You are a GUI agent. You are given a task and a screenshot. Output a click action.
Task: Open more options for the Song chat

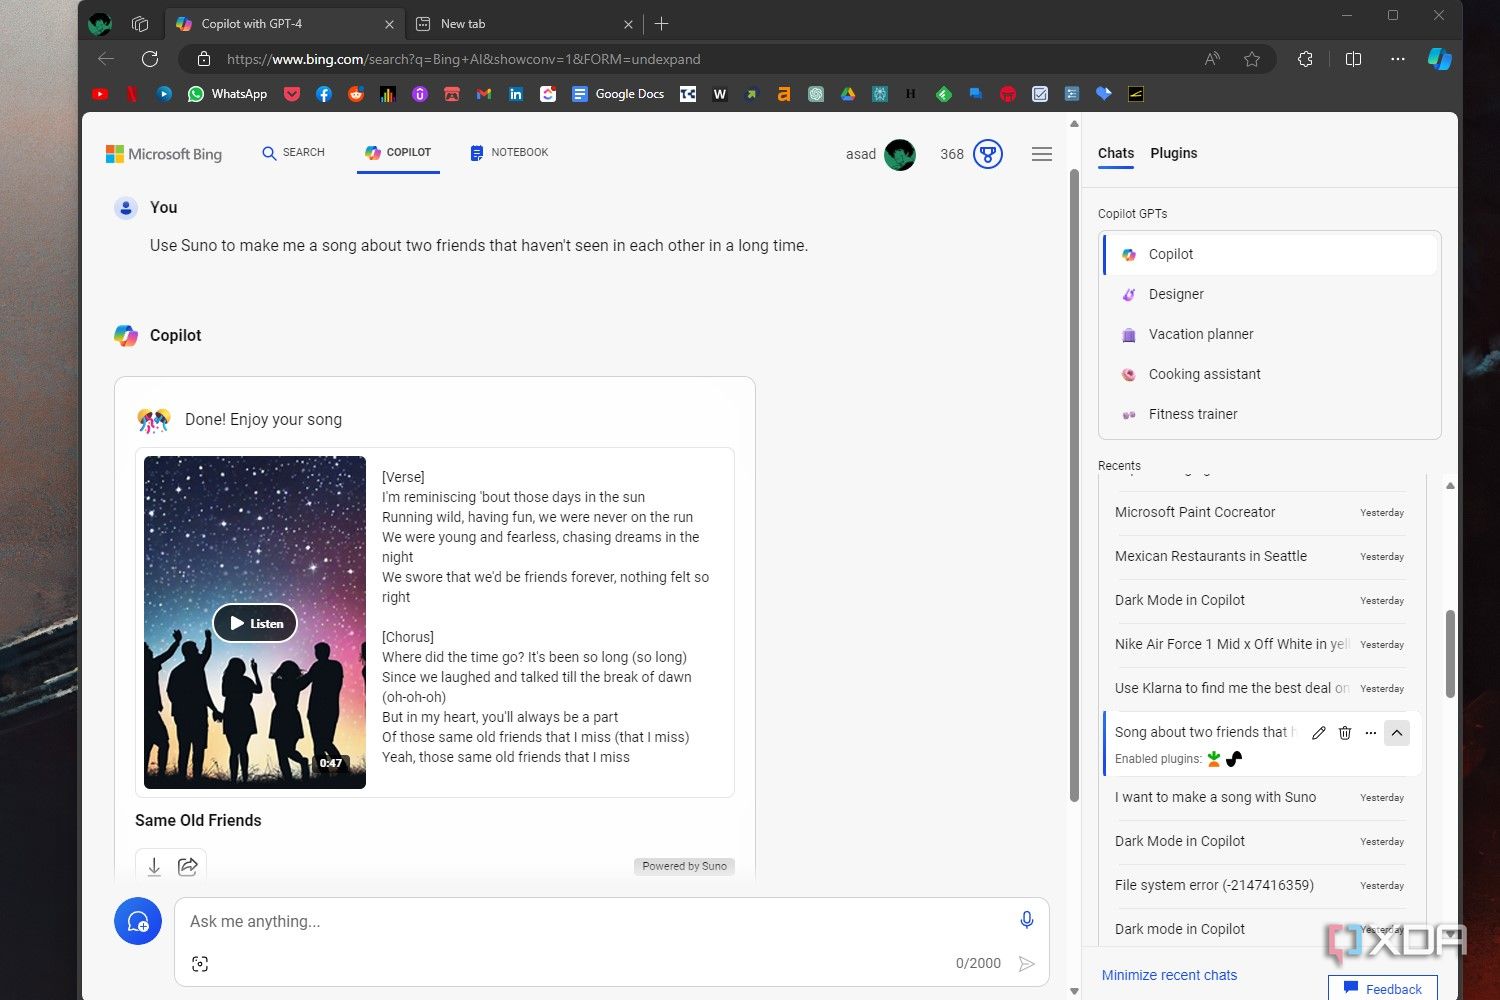pyautogui.click(x=1371, y=733)
